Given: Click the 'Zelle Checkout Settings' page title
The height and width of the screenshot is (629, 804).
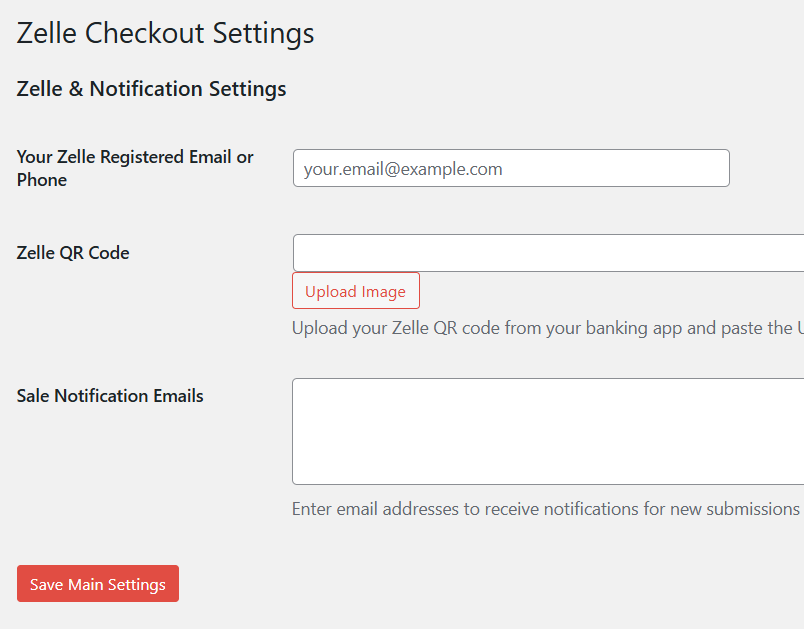Looking at the screenshot, I should [x=165, y=34].
